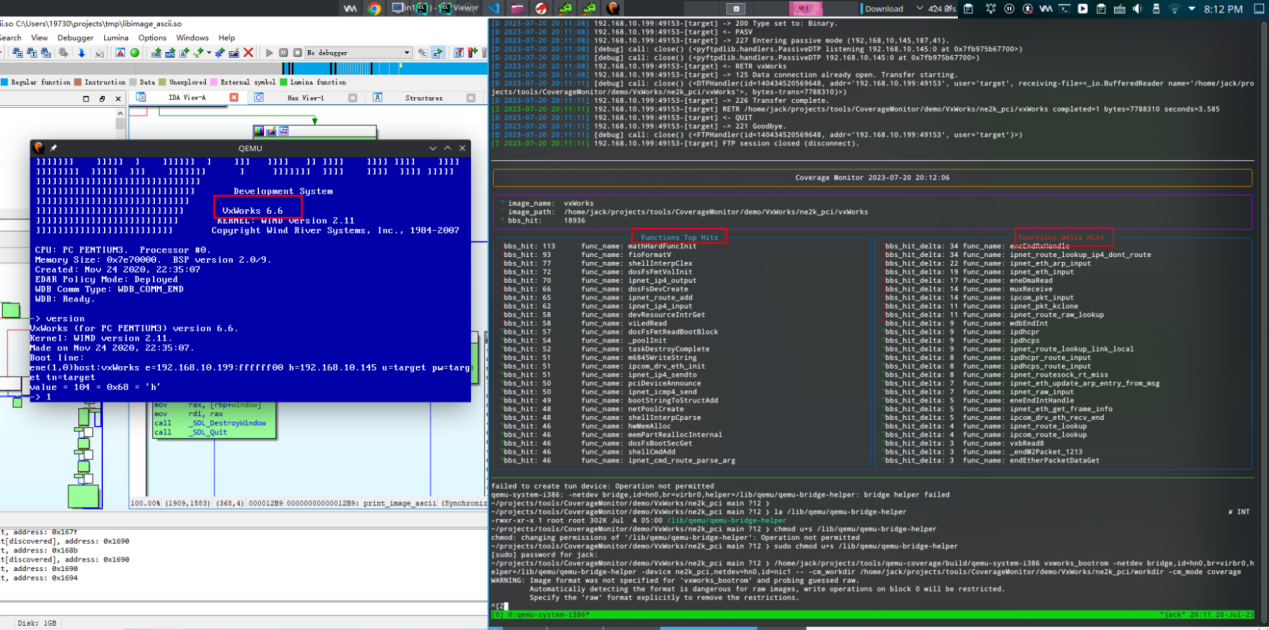1269x630 pixels.
Task: Open the Debugger menu
Action: 74,38
